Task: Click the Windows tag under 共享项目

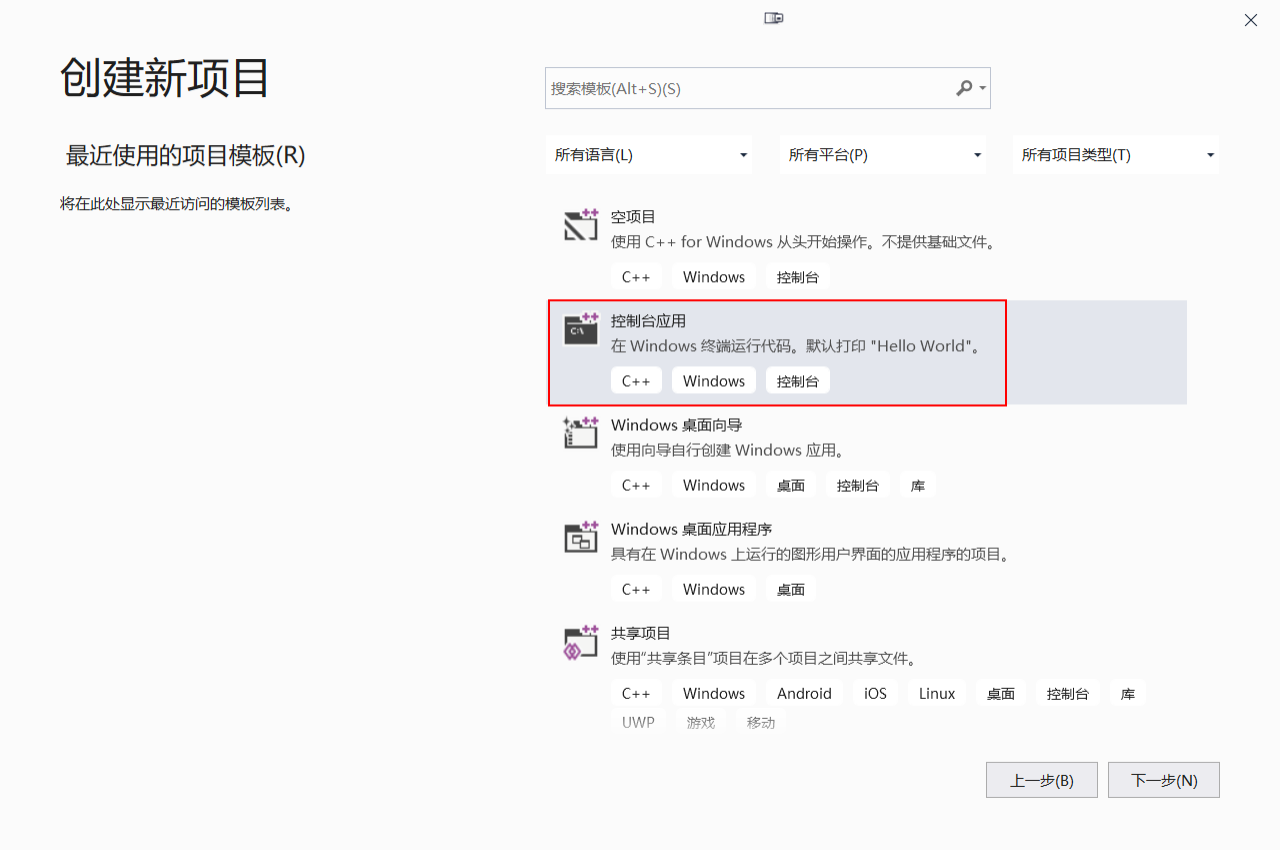Action: [x=714, y=693]
